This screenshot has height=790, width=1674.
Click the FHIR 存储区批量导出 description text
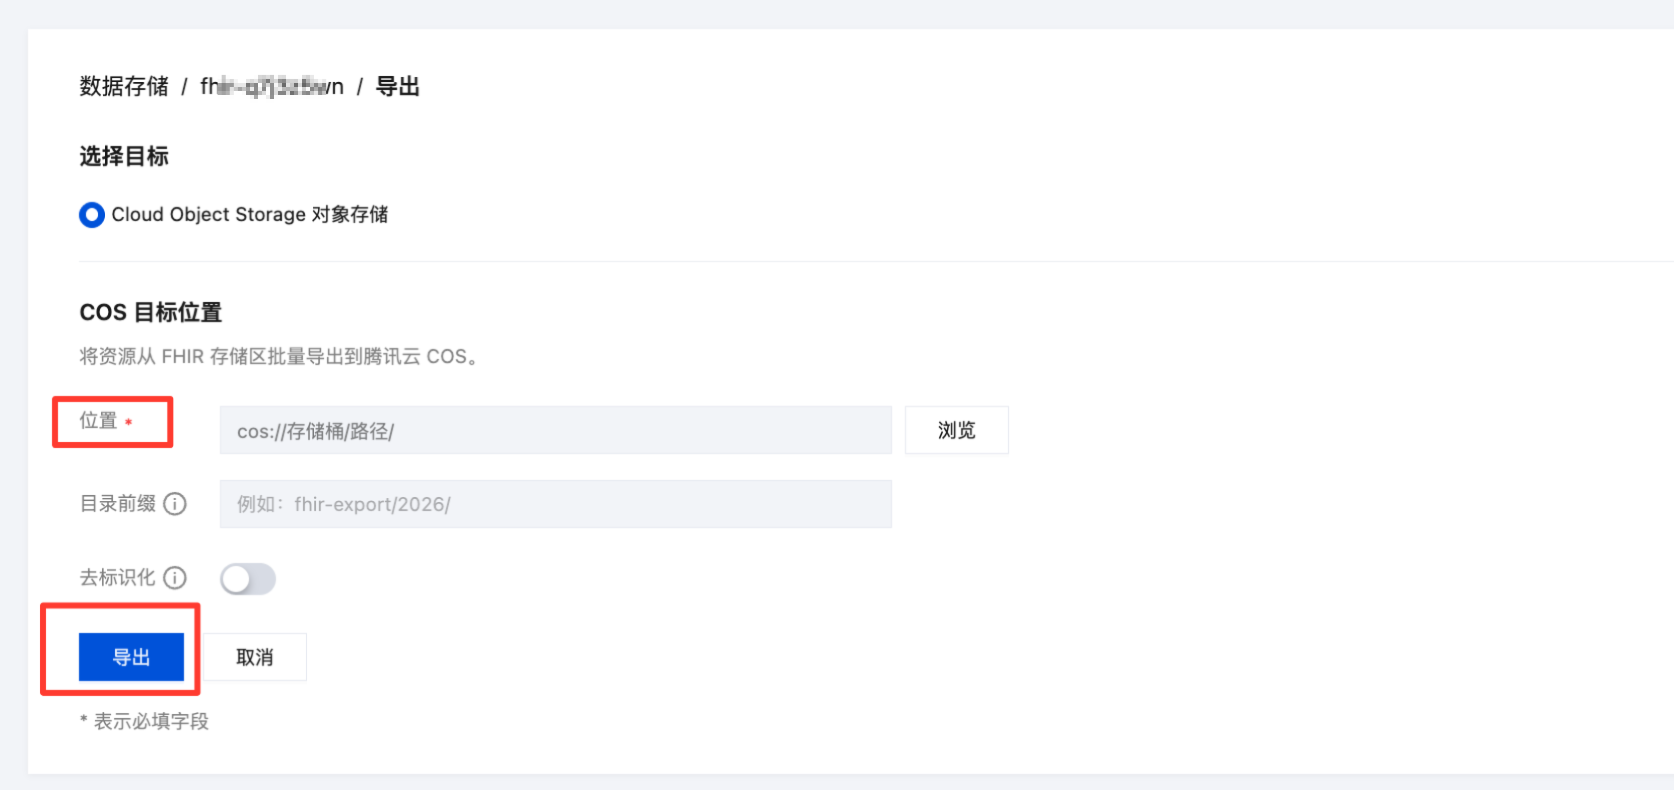click(279, 357)
